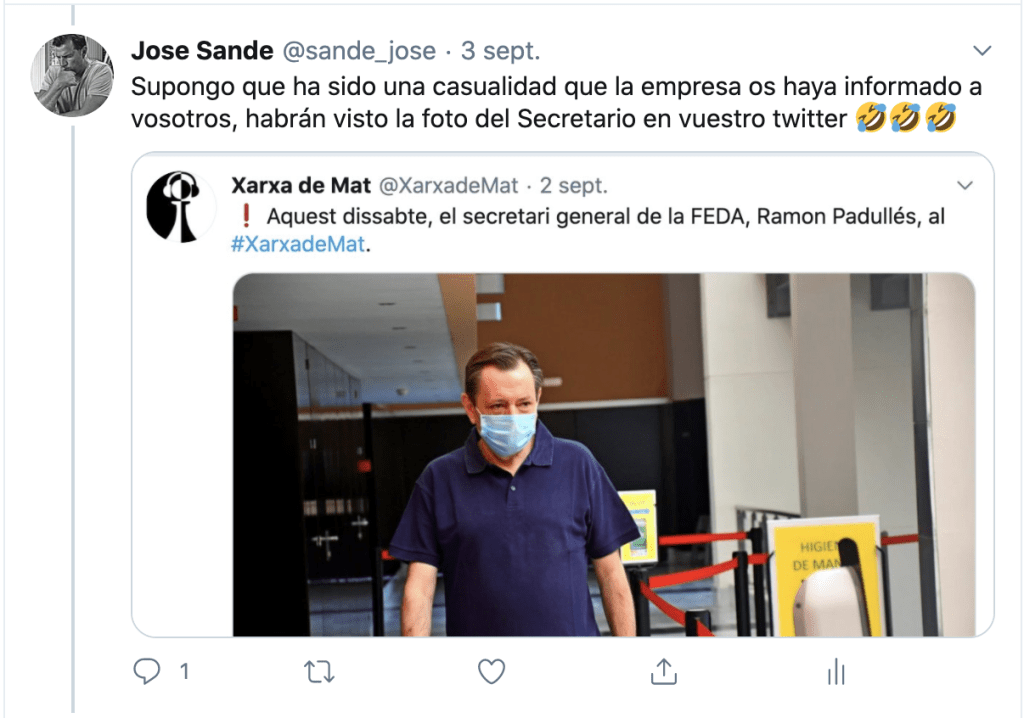Expand the Jose Sande tweet options chevron
Image resolution: width=1024 pixels, height=718 pixels.
pyautogui.click(x=982, y=50)
